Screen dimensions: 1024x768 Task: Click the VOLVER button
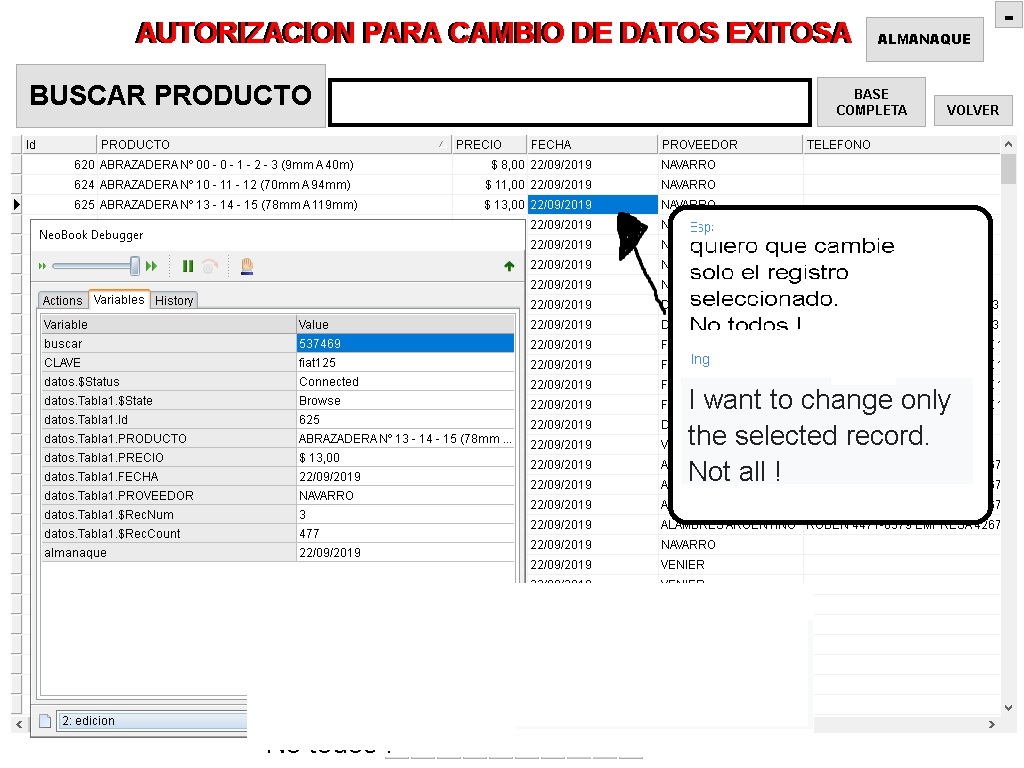(x=973, y=110)
